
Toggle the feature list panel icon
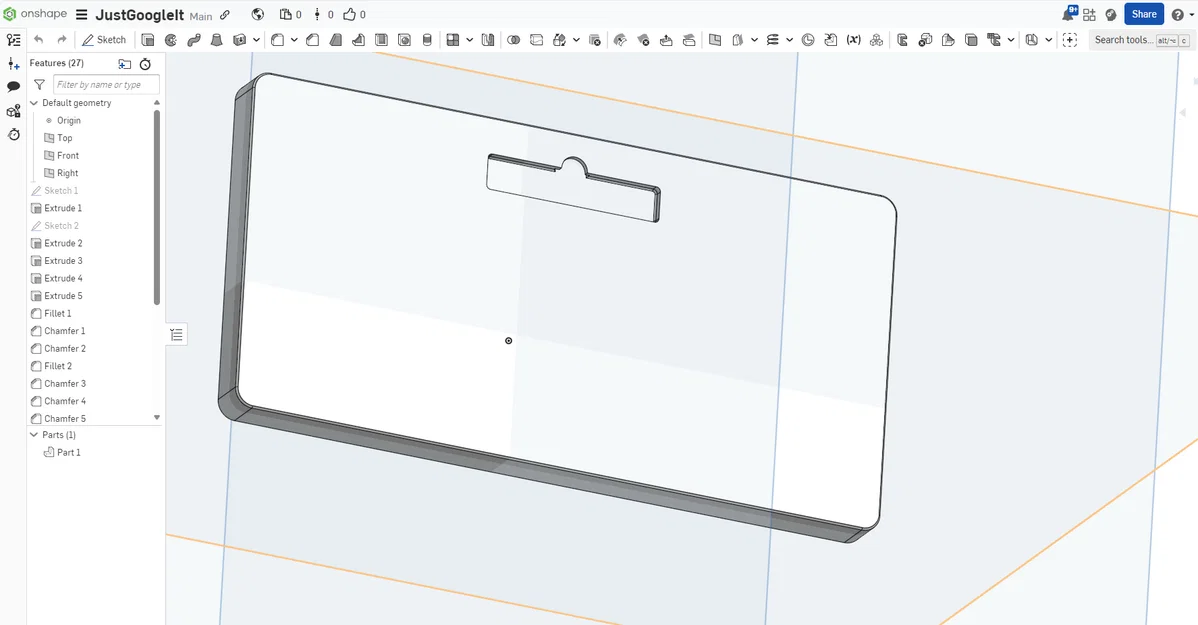coord(13,40)
